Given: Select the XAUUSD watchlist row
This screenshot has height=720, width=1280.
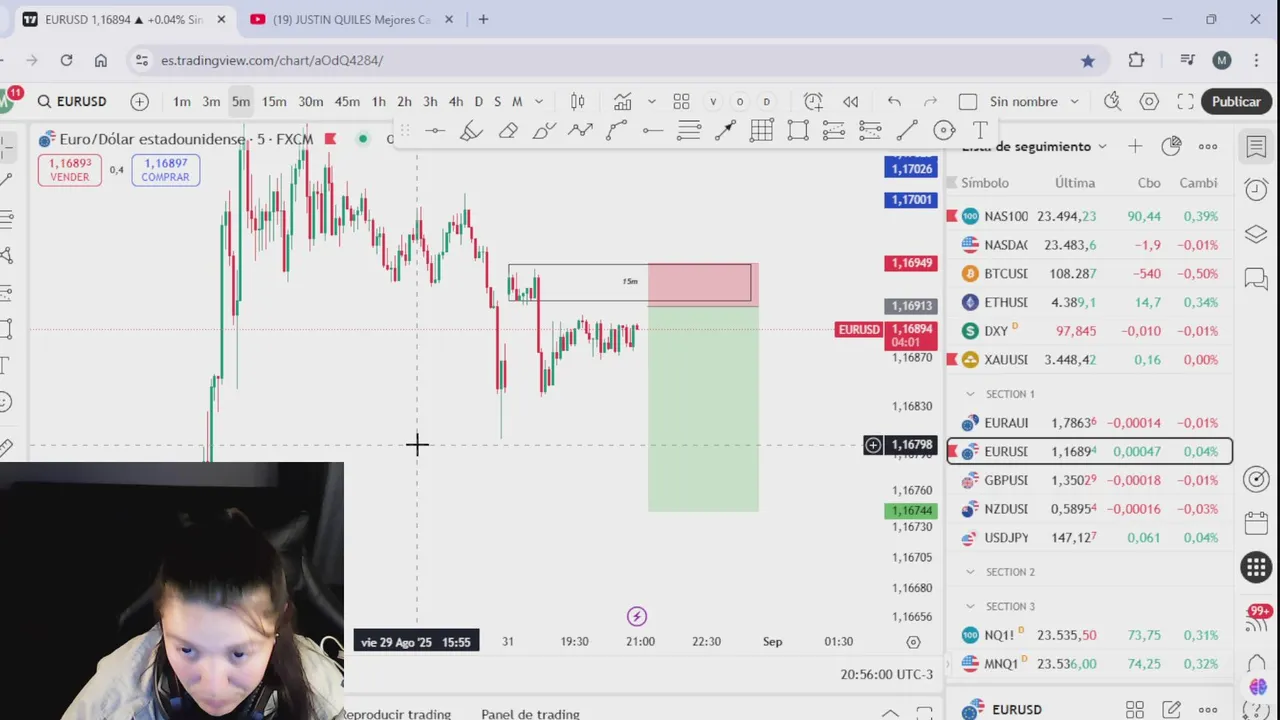Looking at the screenshot, I should pyautogui.click(x=1089, y=359).
